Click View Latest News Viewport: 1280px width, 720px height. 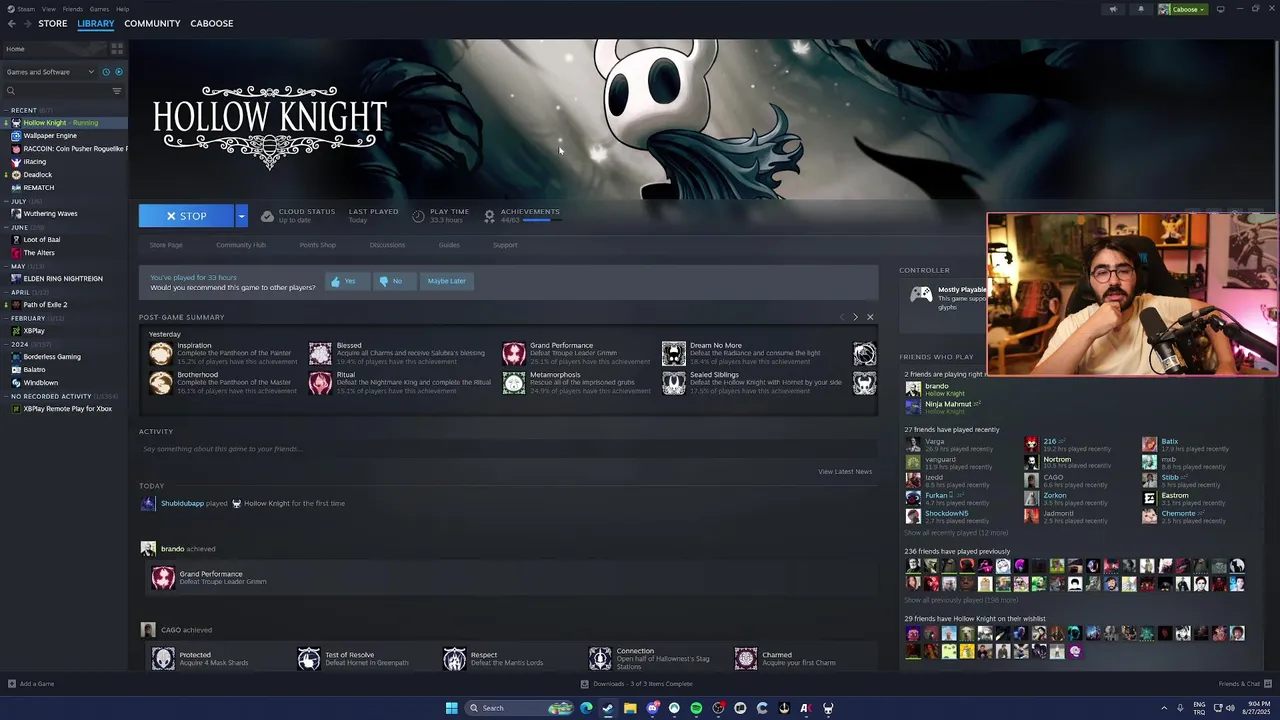(x=845, y=472)
